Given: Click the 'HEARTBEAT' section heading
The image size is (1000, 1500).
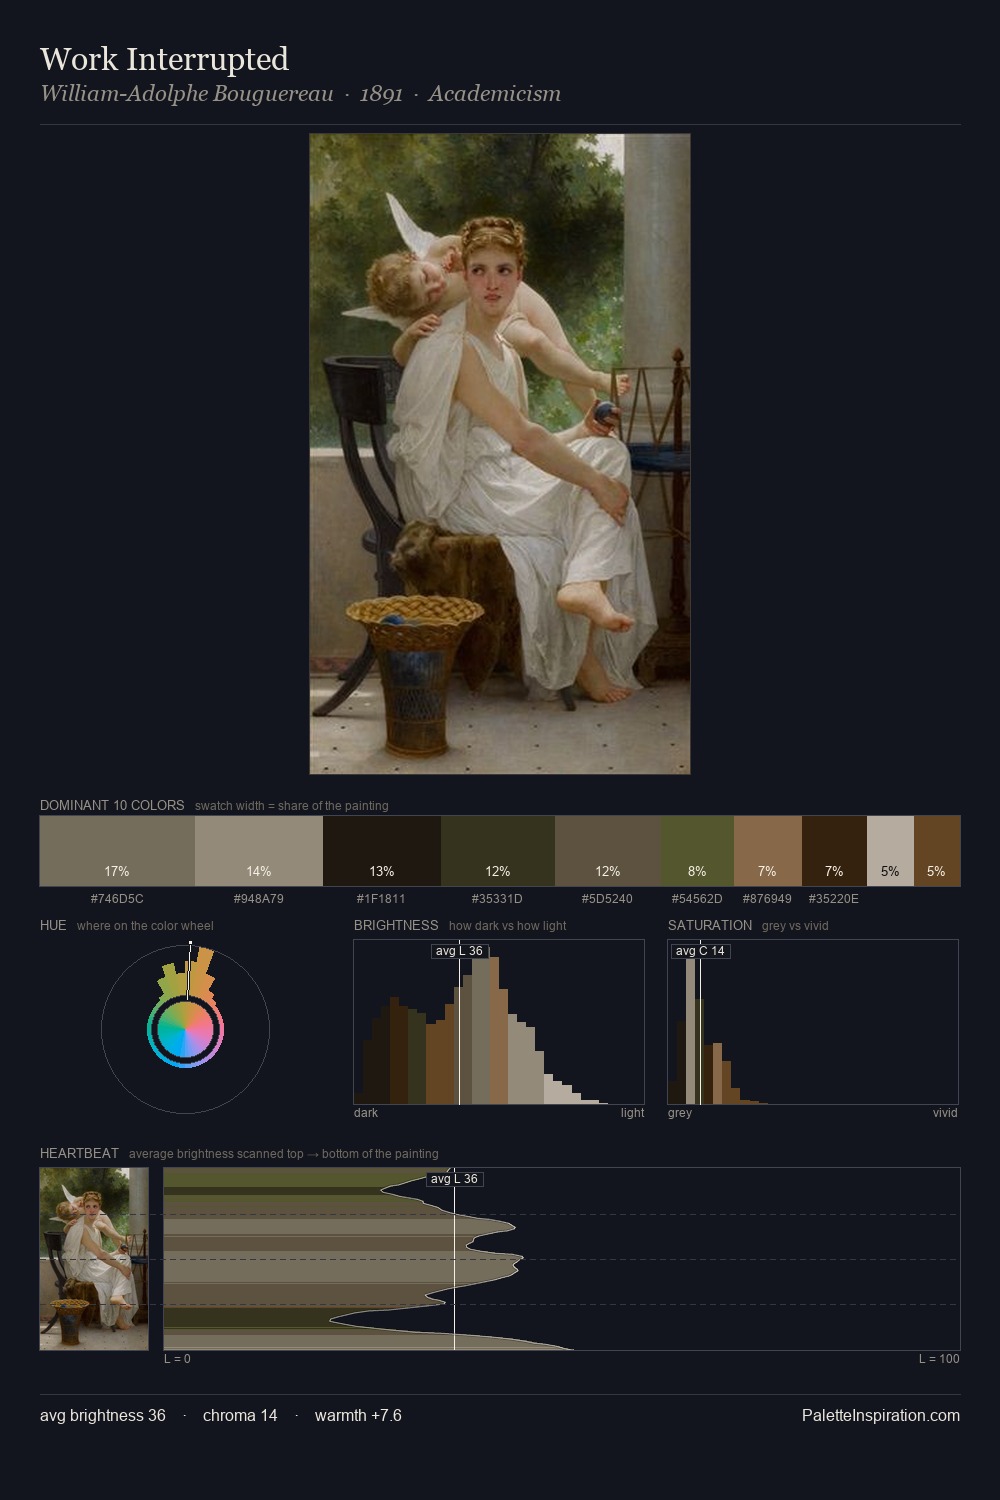Looking at the screenshot, I should point(79,1153).
